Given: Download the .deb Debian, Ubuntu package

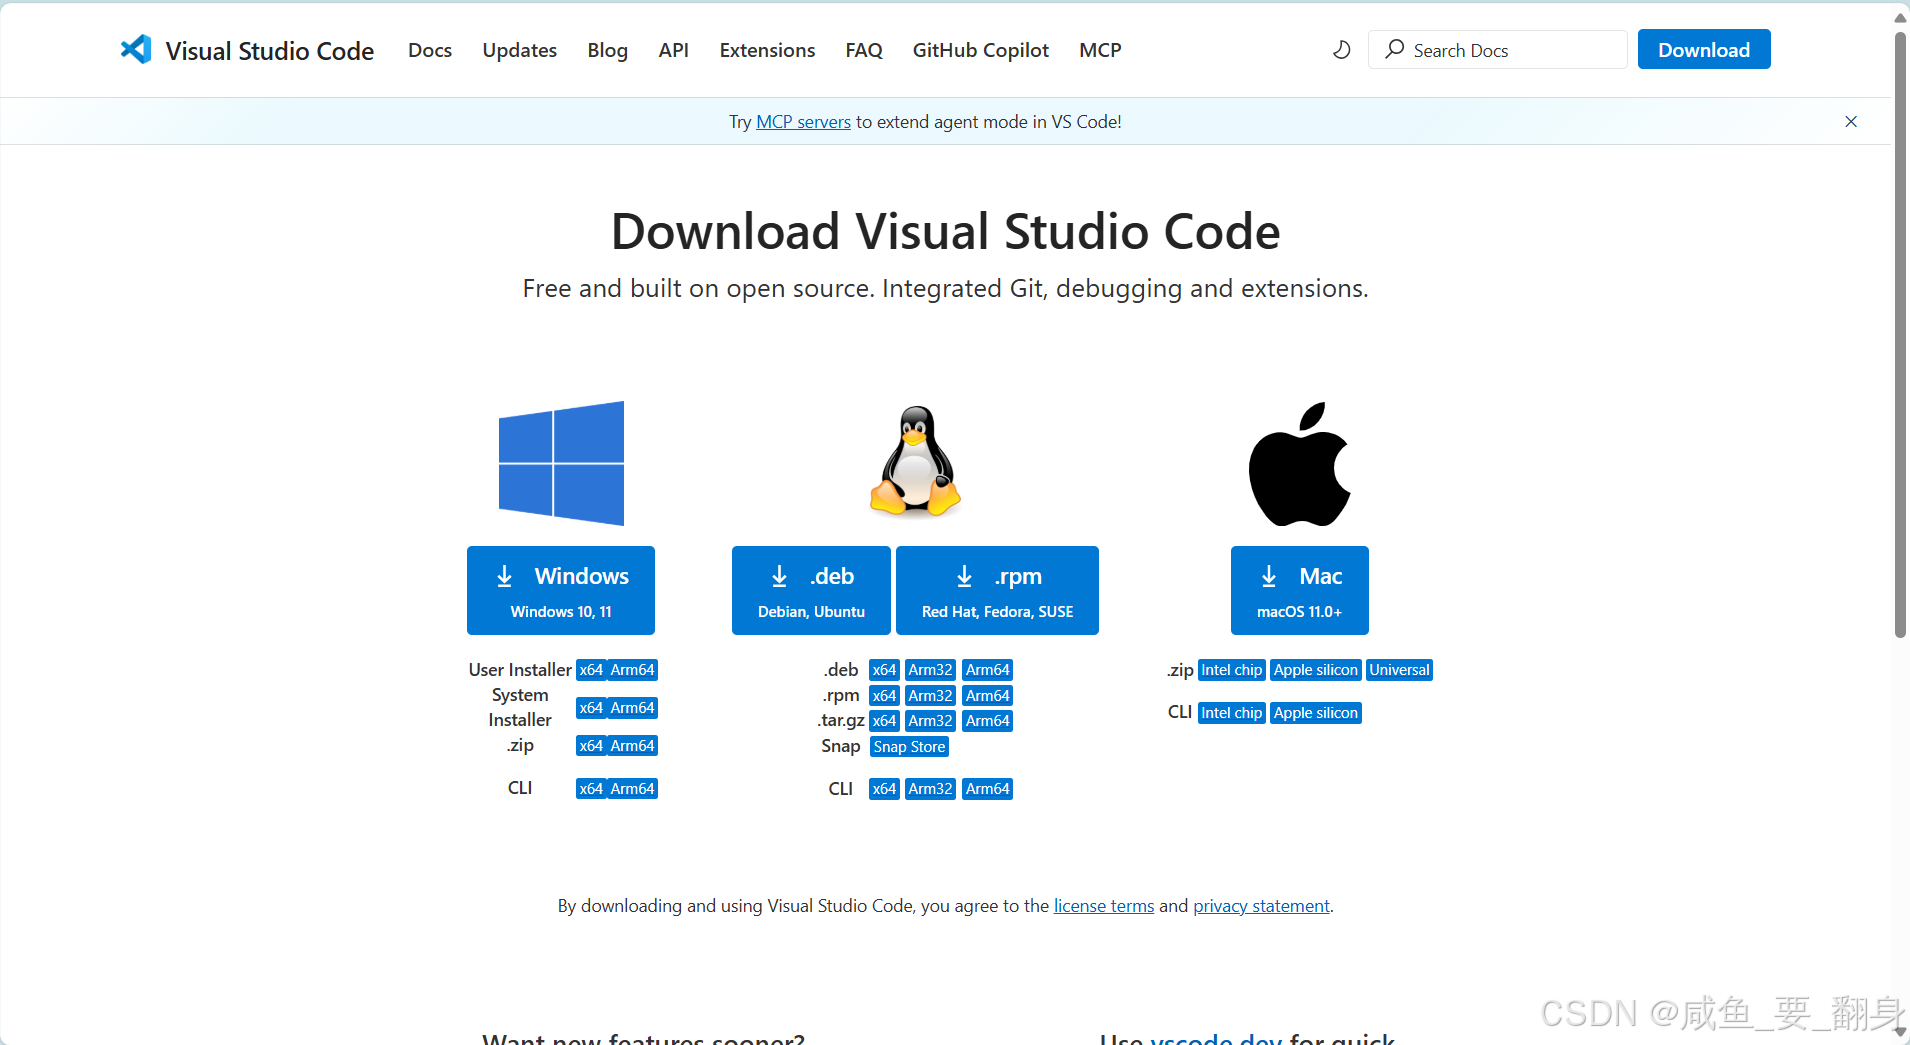Looking at the screenshot, I should 811,590.
